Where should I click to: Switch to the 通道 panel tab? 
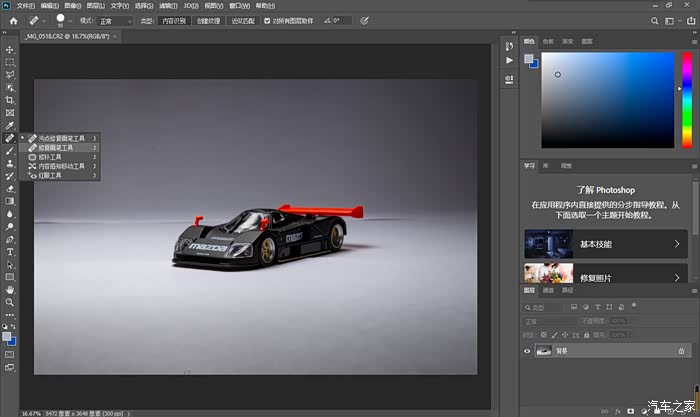[549, 290]
